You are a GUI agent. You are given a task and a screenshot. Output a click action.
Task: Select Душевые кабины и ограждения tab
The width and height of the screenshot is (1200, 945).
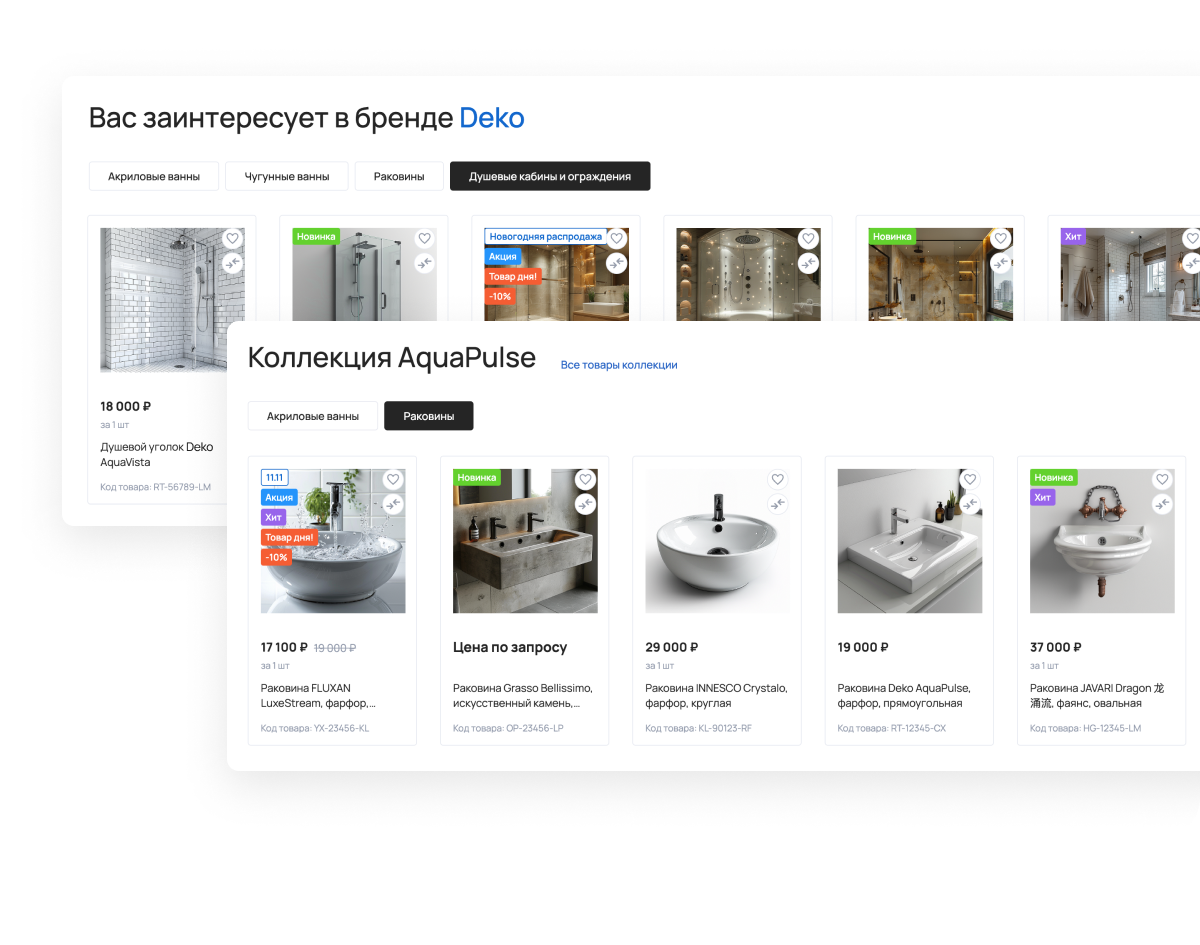click(550, 176)
